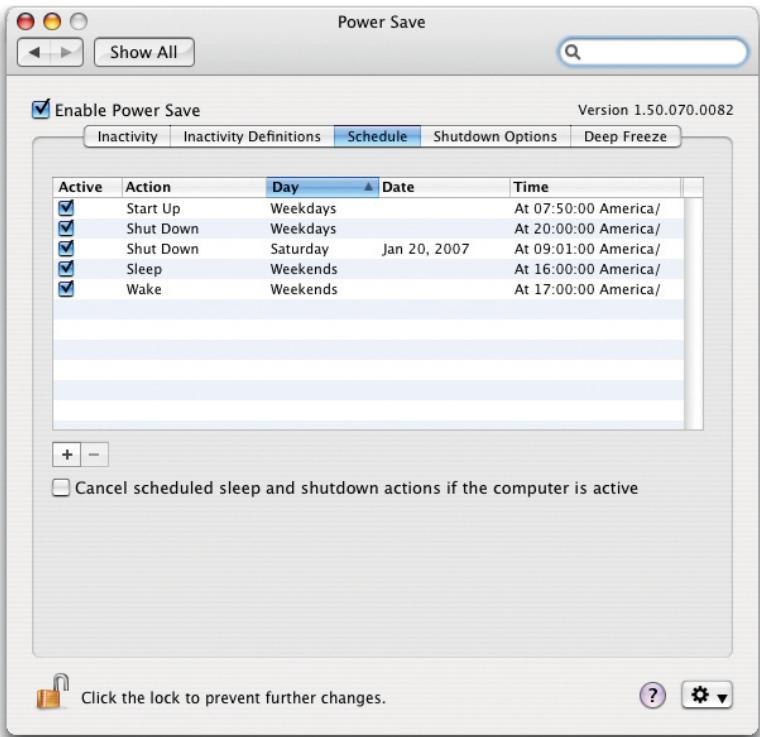Click the Jan 20, 2007 date cell

click(425, 249)
